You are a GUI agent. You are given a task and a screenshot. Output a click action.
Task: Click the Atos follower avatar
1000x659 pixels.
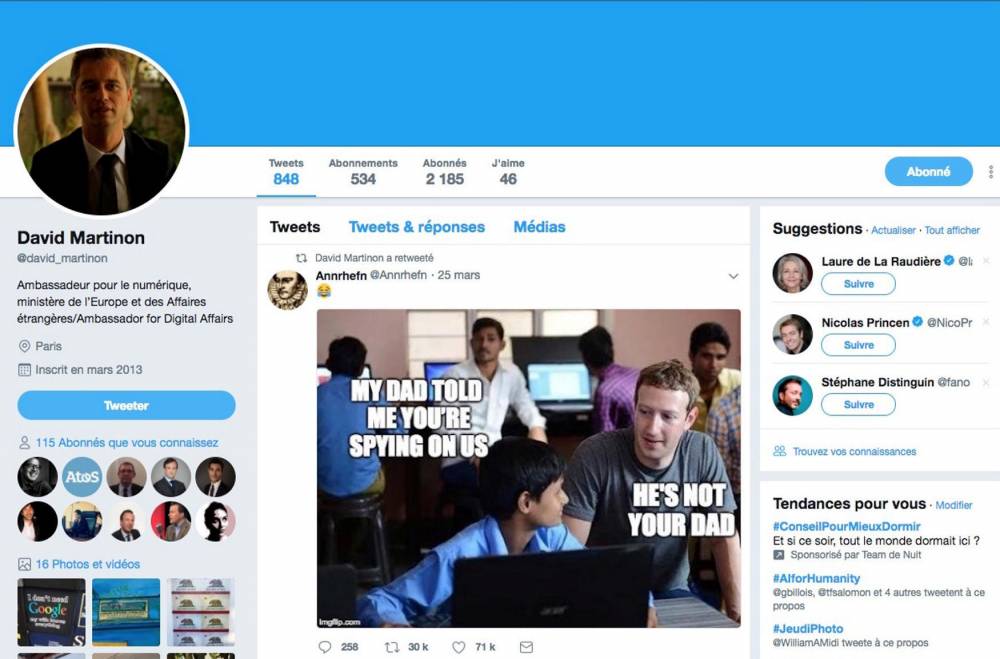(82, 477)
